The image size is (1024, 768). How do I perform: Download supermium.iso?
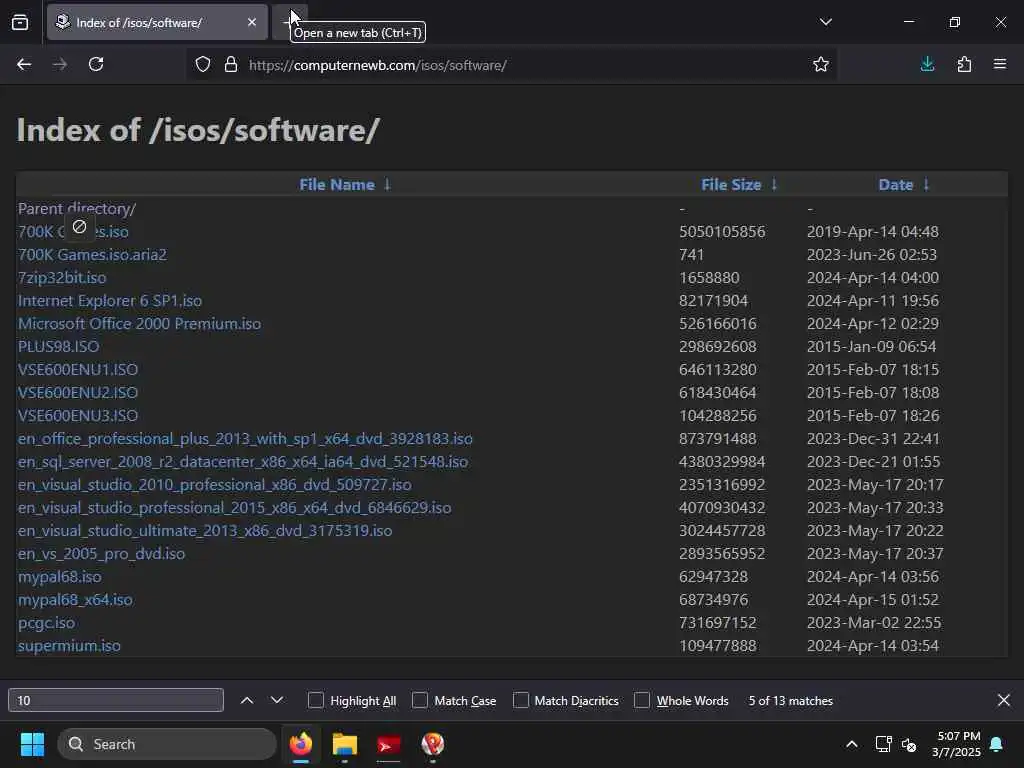tap(69, 646)
